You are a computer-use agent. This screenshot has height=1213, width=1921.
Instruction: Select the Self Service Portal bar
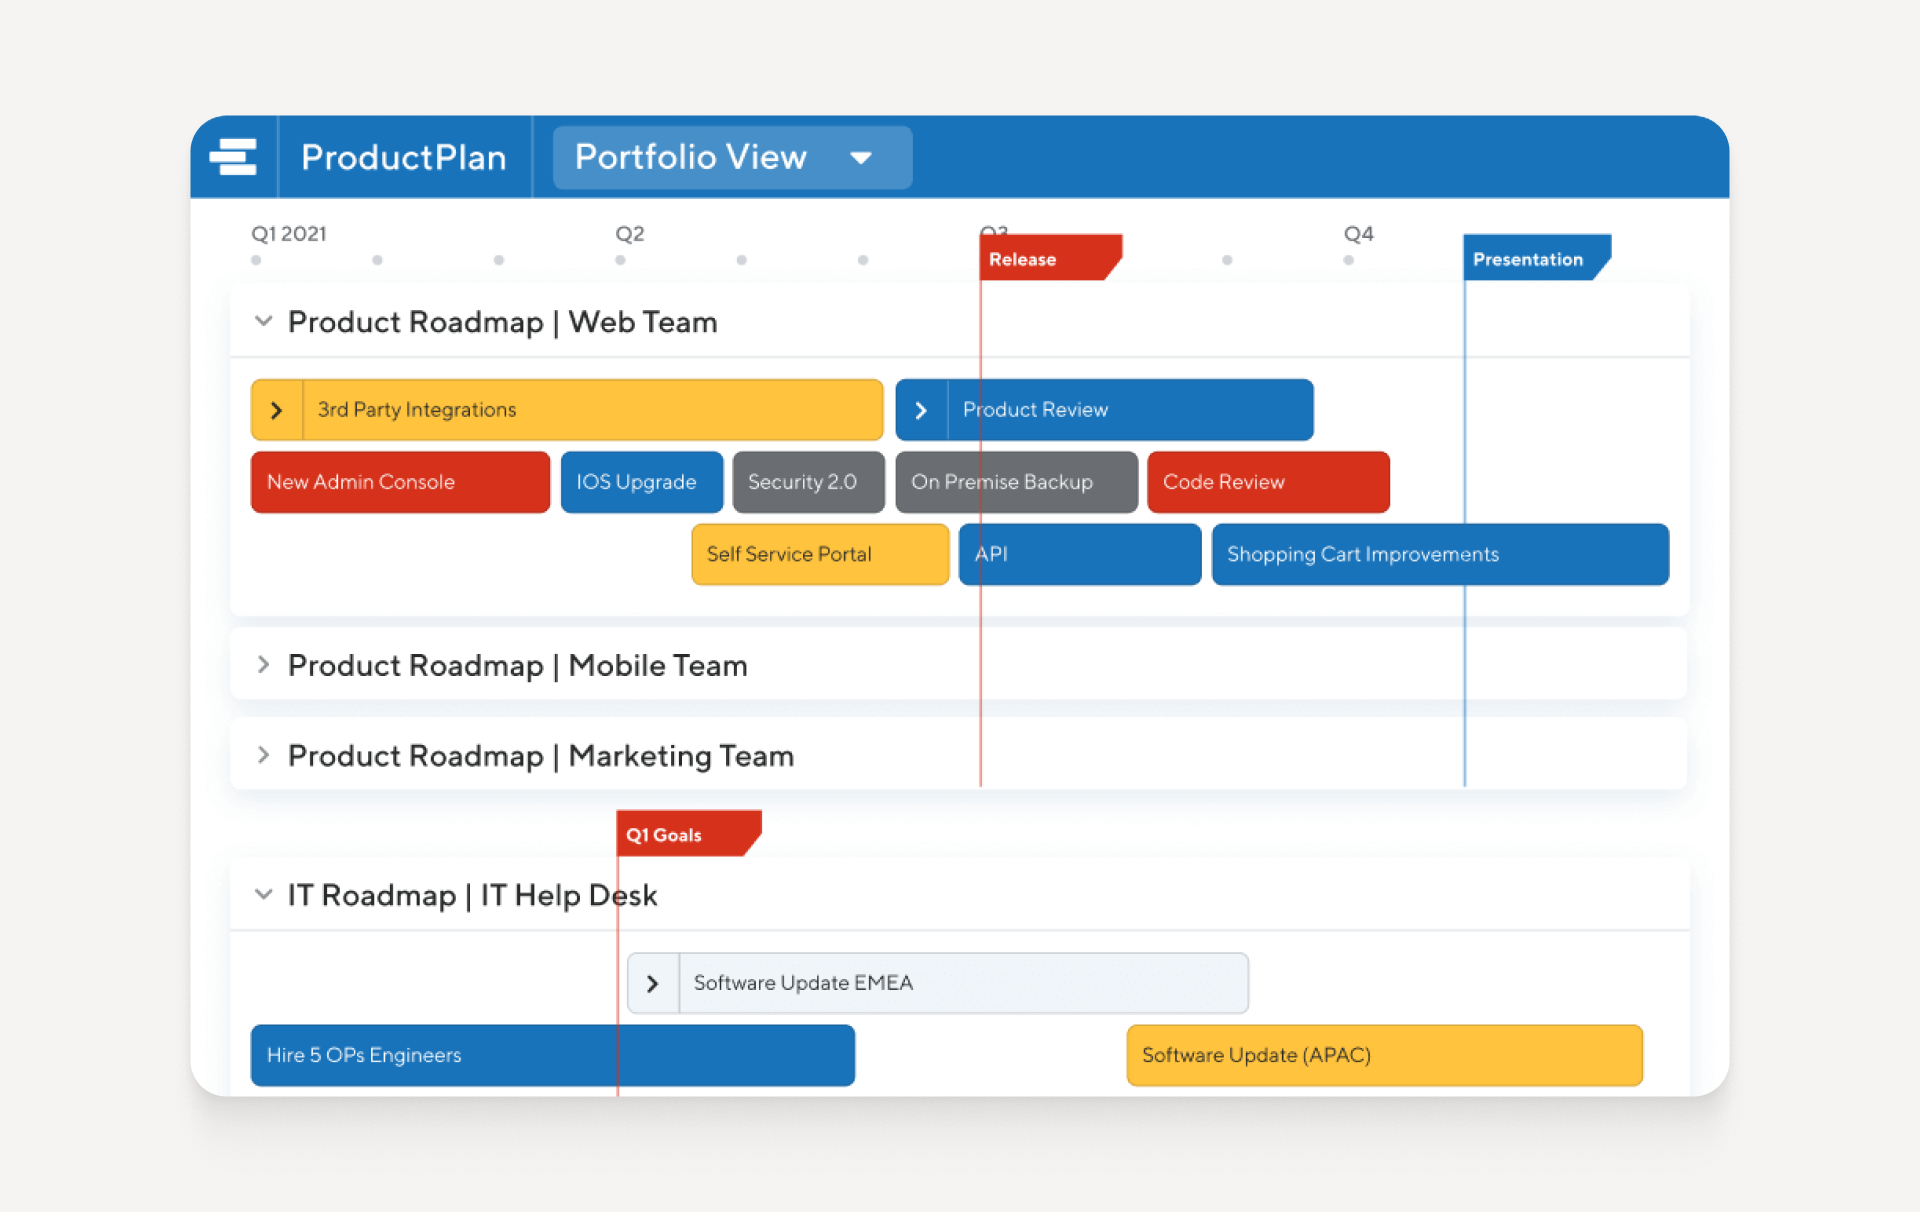tap(819, 554)
